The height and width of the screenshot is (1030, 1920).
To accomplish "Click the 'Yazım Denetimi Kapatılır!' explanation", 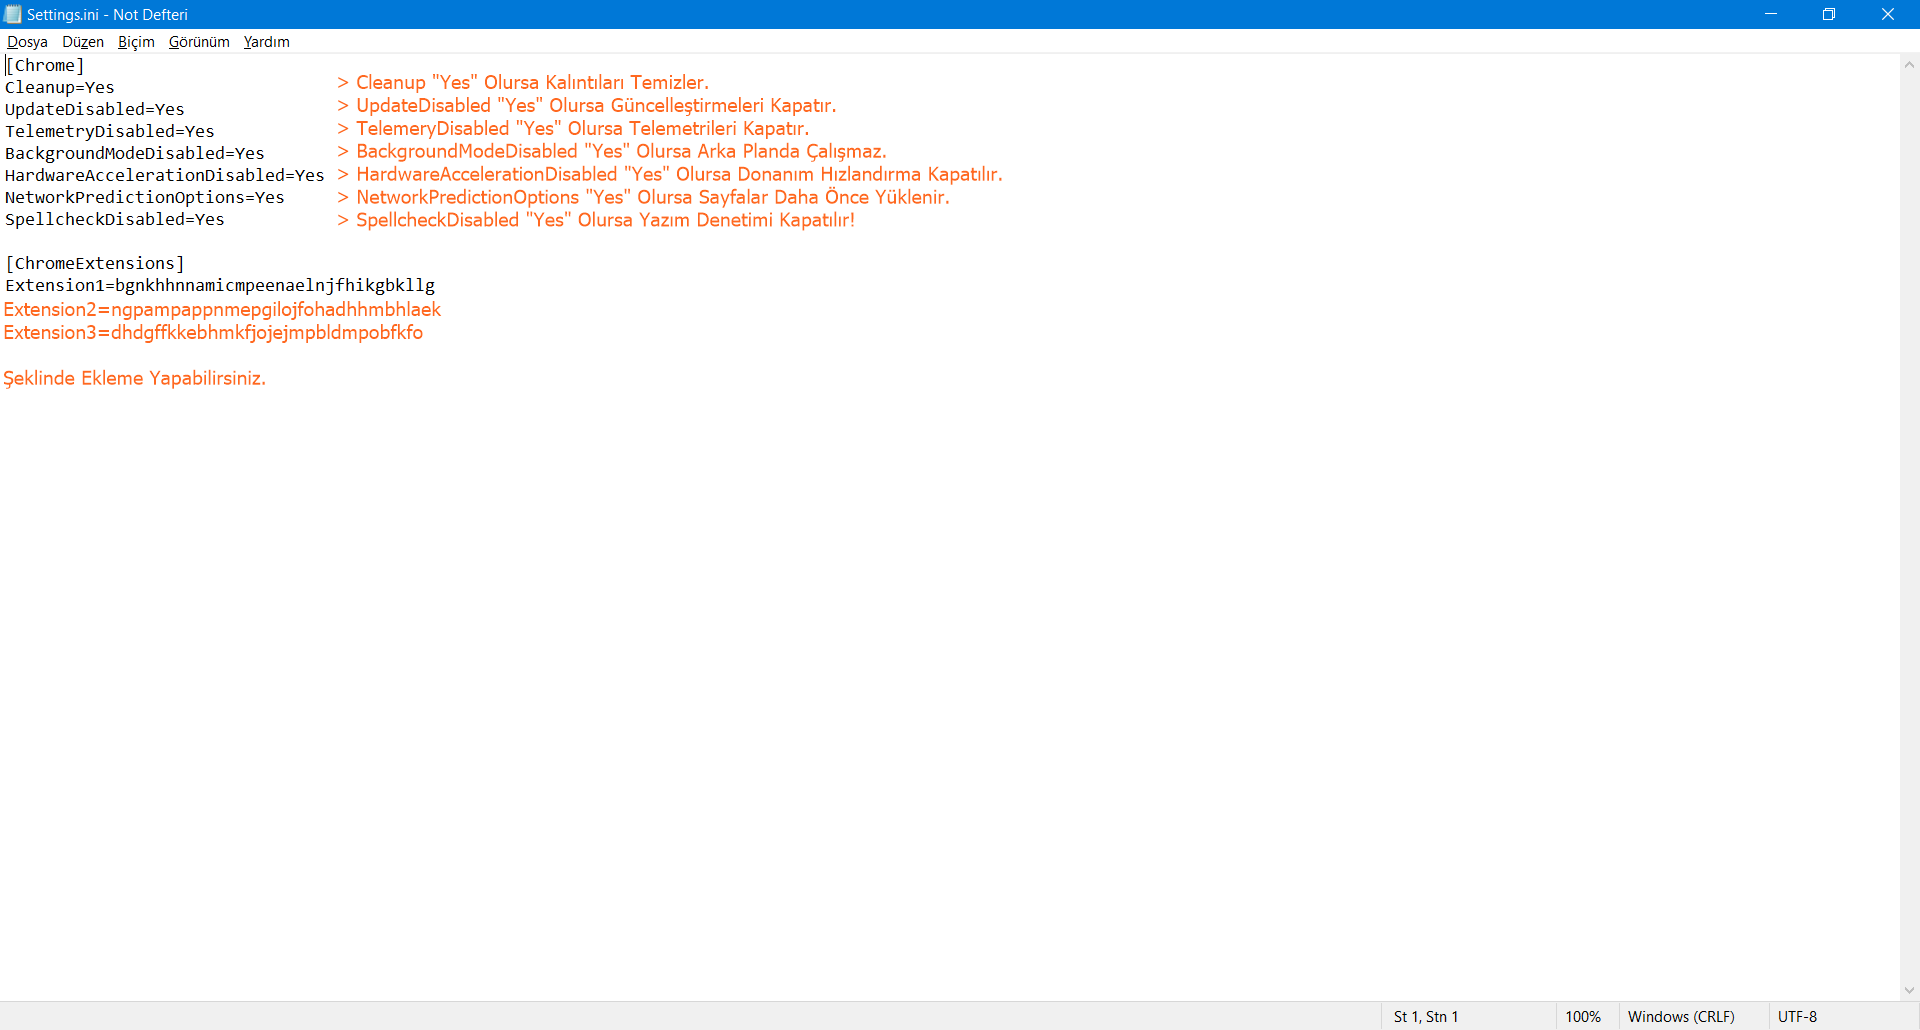I will pos(596,220).
